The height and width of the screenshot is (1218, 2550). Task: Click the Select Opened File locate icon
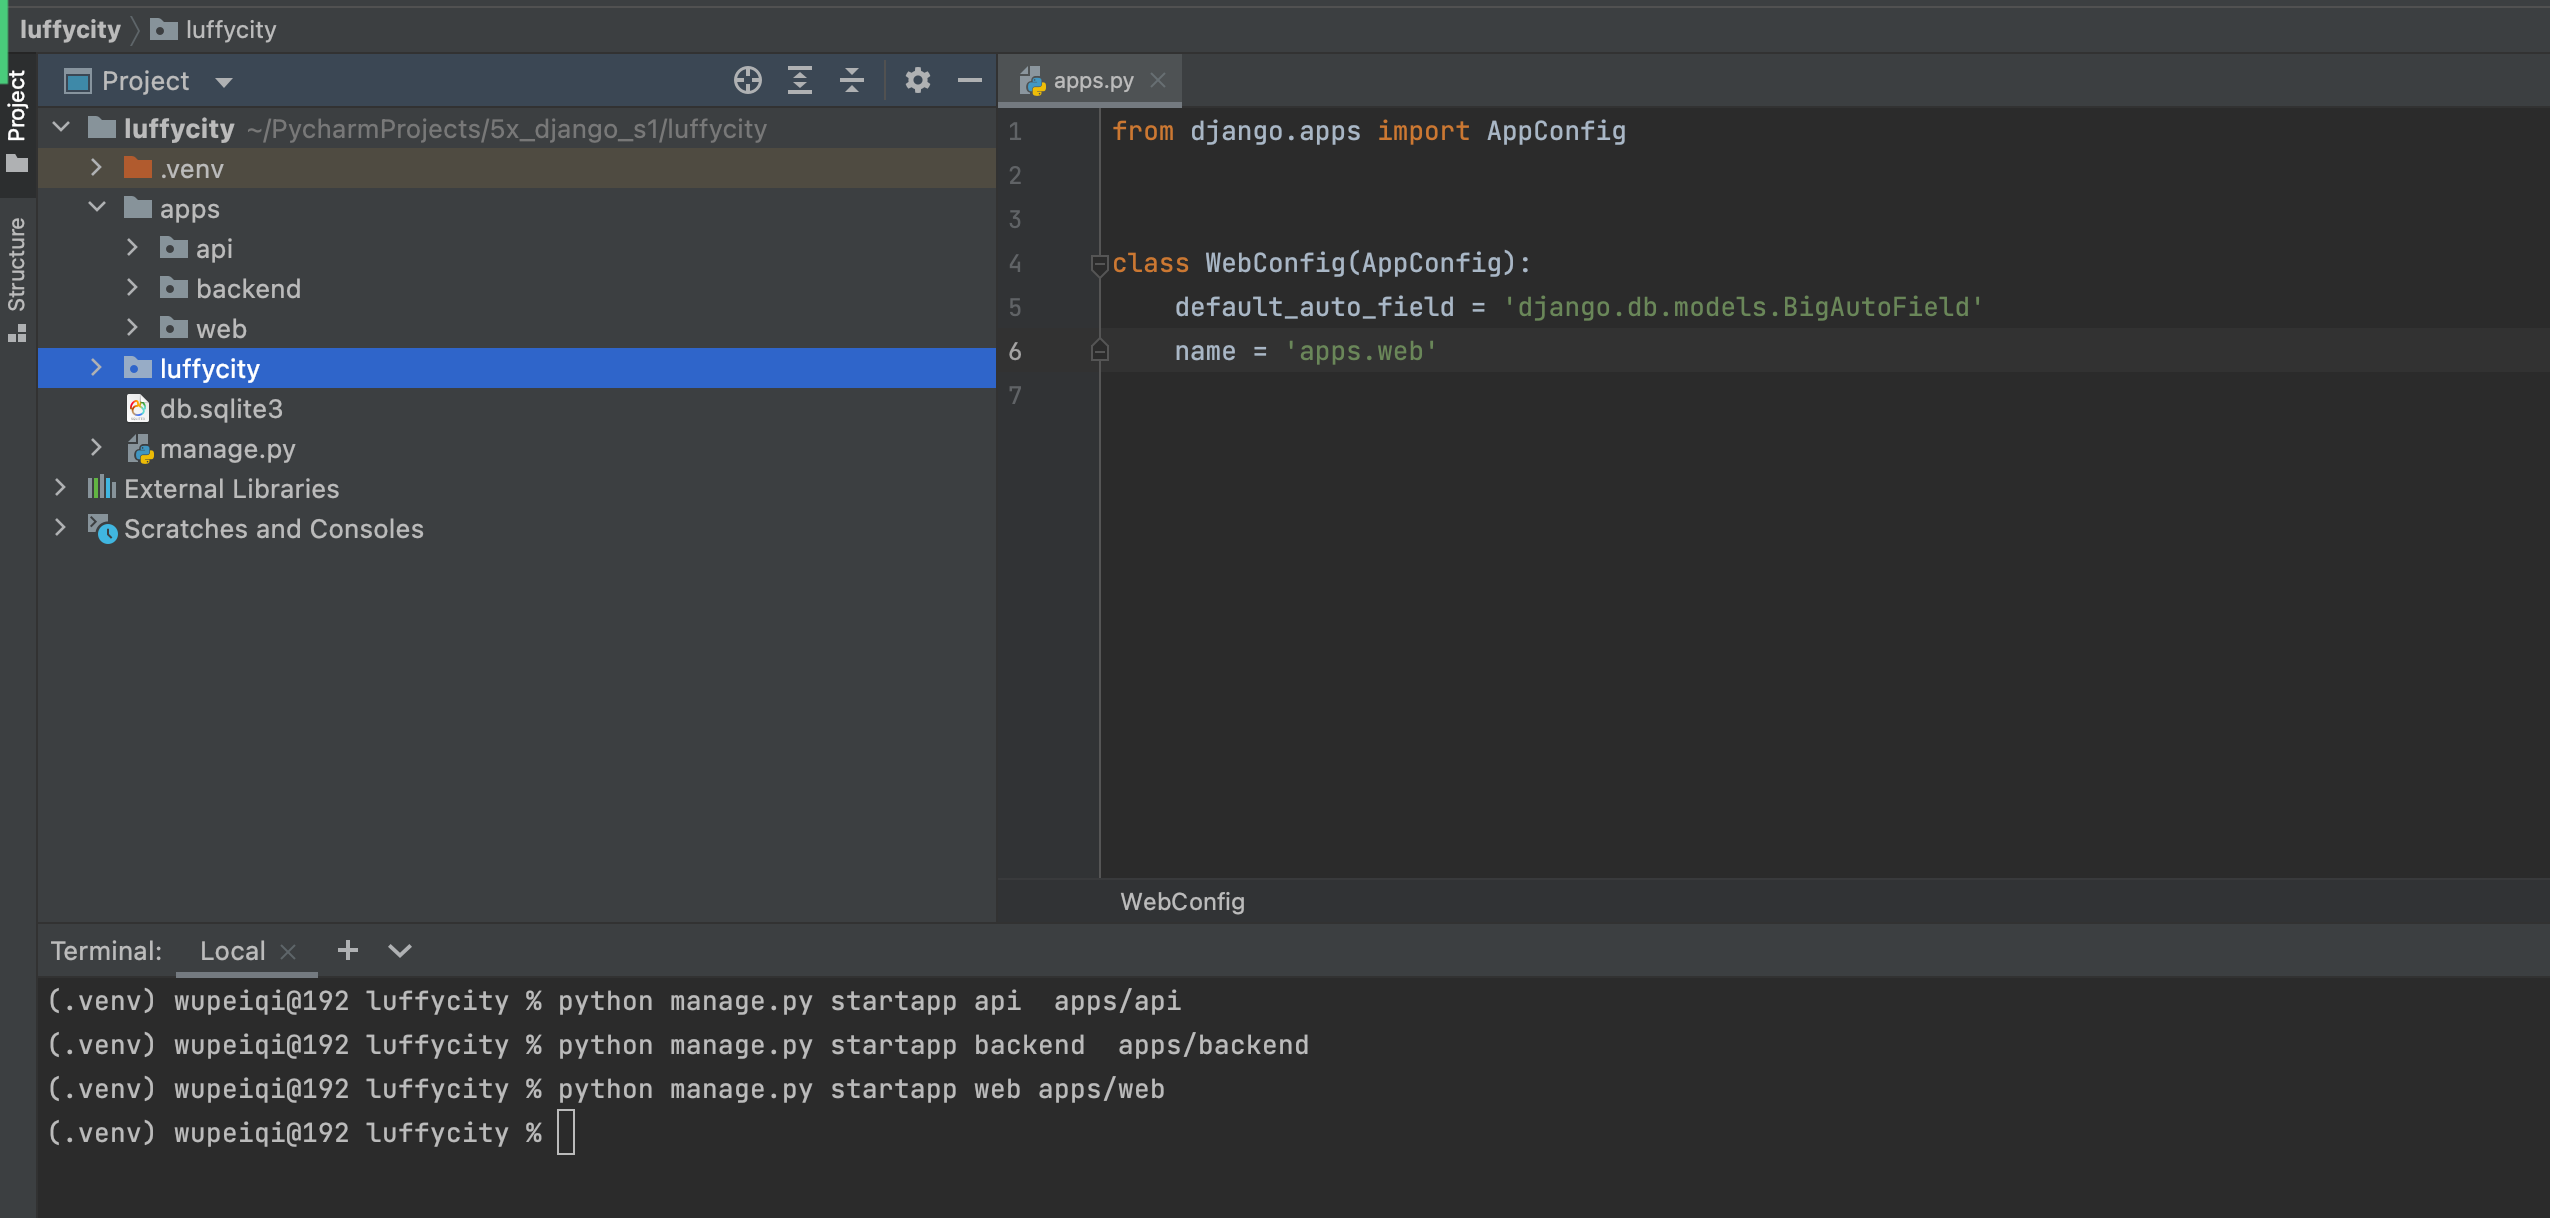click(747, 80)
